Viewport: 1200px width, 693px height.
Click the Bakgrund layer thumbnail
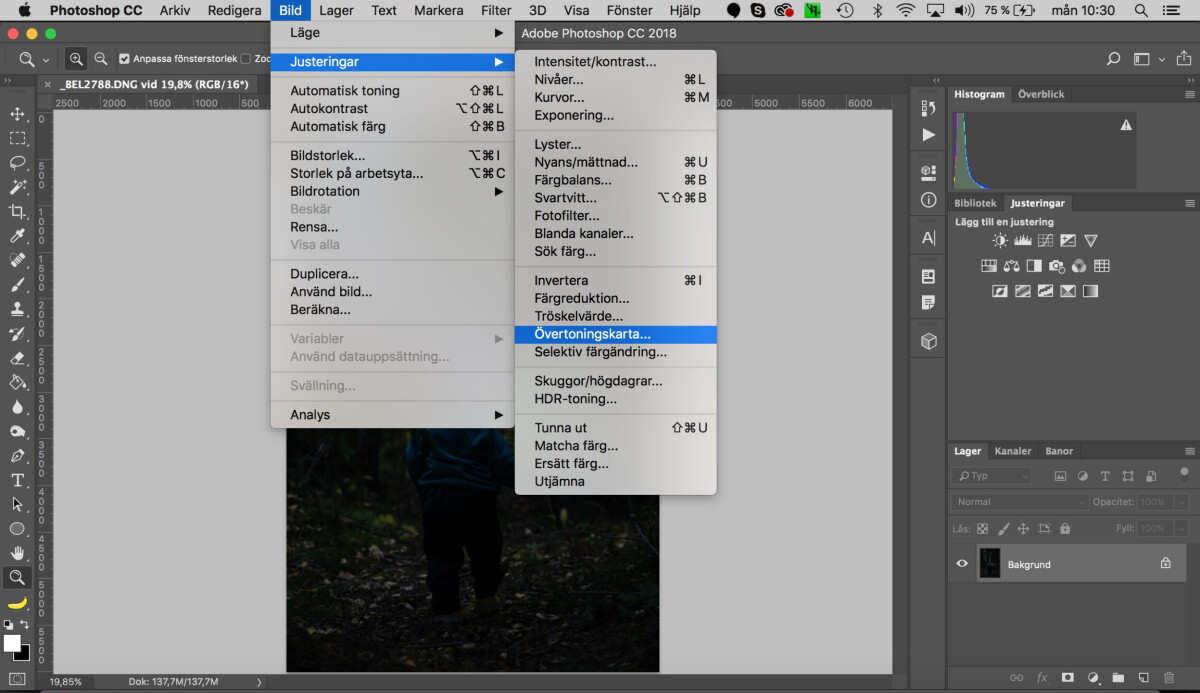pos(990,564)
